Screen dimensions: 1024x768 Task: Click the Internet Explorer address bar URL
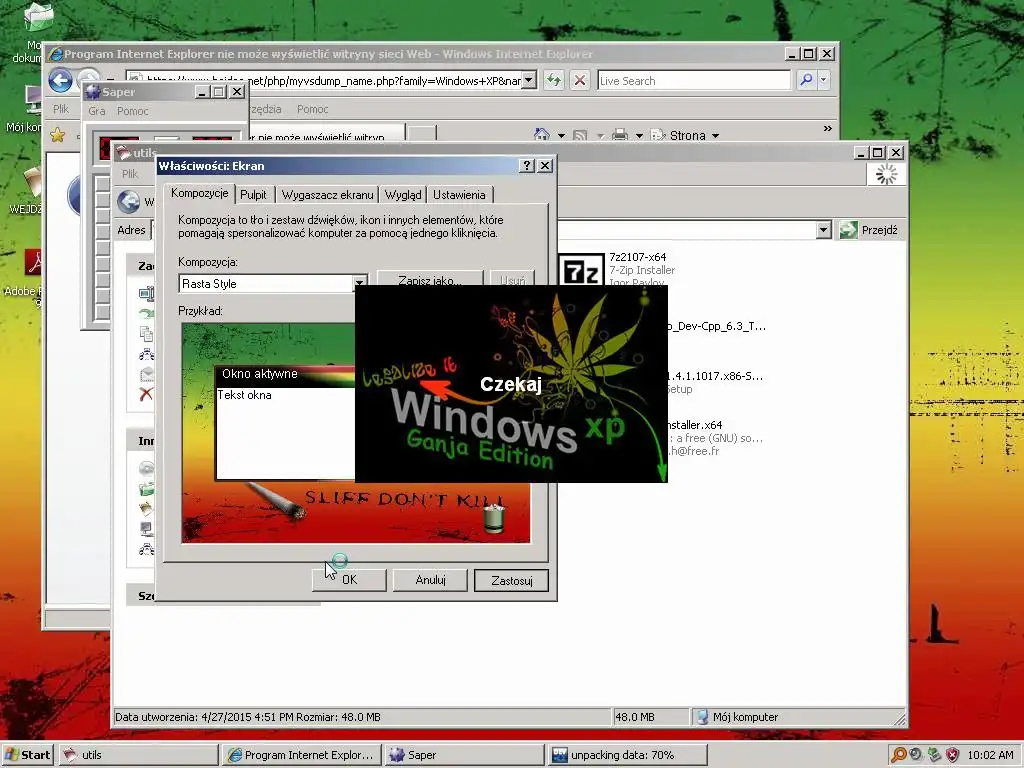click(333, 80)
